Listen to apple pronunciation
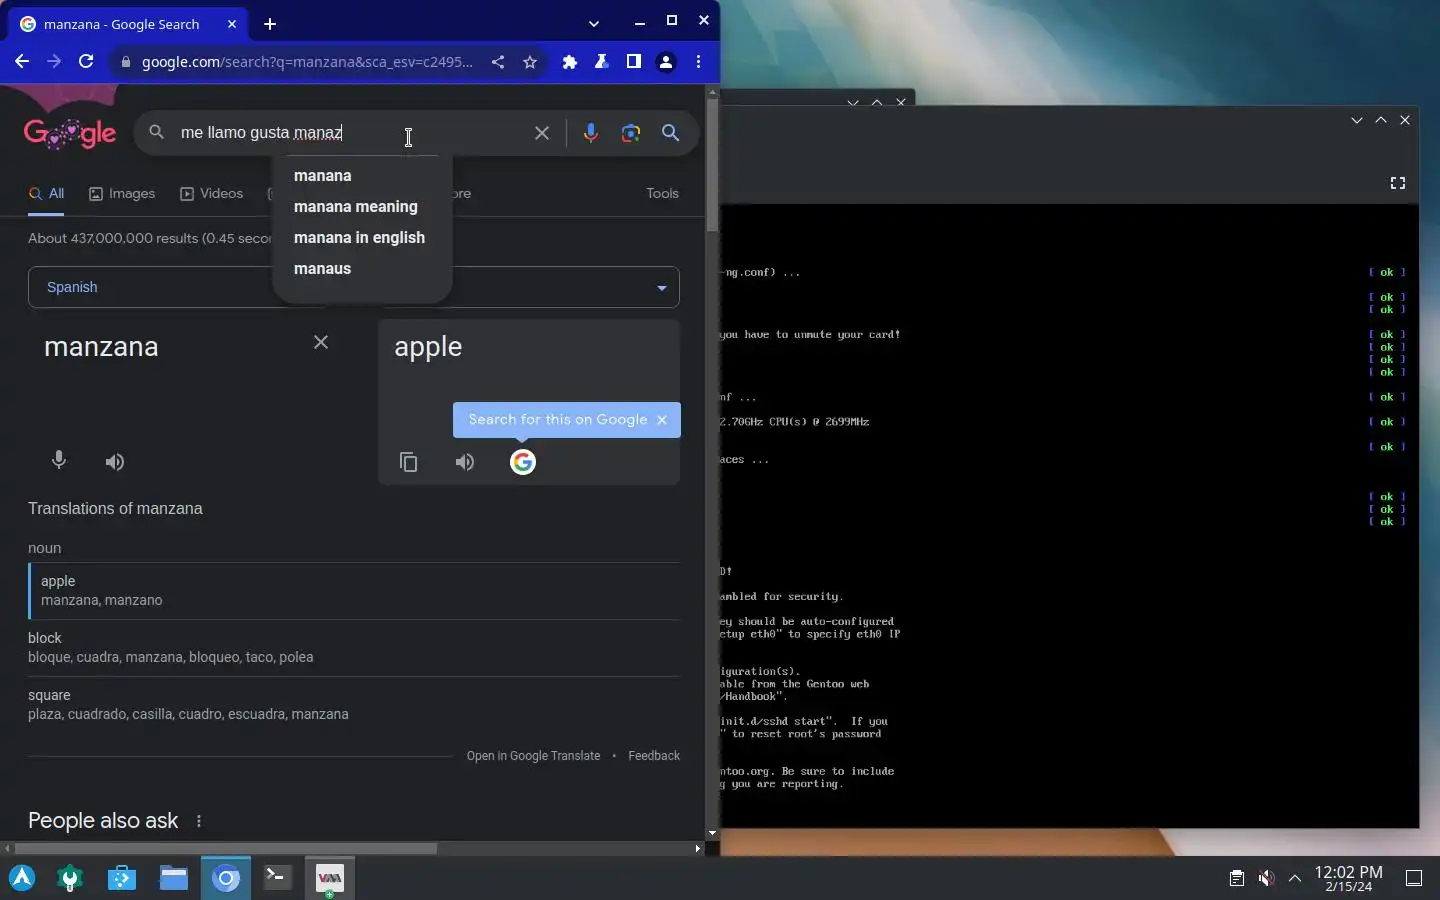Image resolution: width=1440 pixels, height=900 pixels. [x=465, y=462]
